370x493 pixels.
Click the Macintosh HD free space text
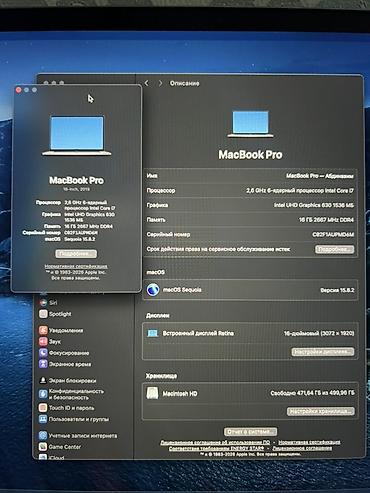(x=312, y=393)
